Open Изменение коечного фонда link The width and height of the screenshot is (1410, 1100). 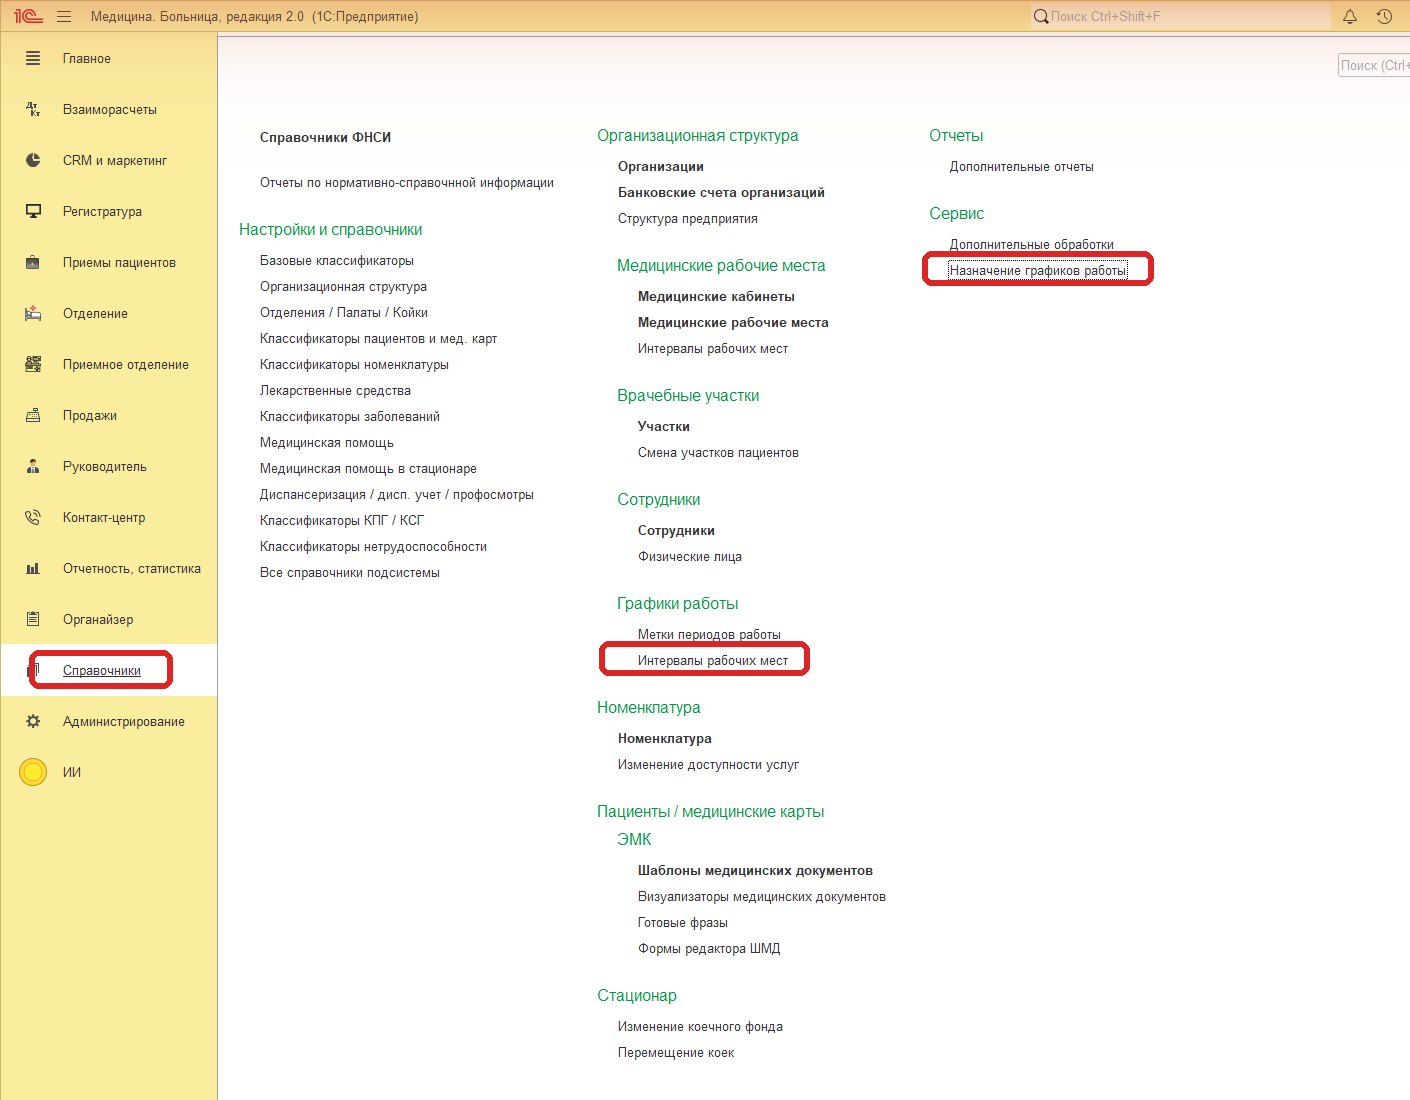click(x=700, y=1026)
